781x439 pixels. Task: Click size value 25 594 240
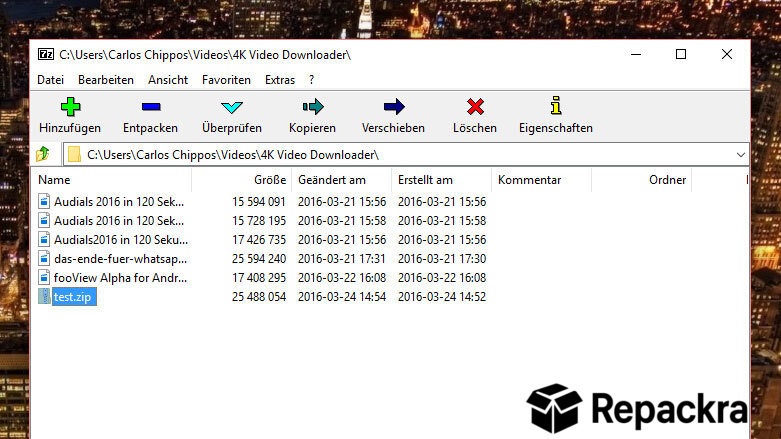click(259, 259)
